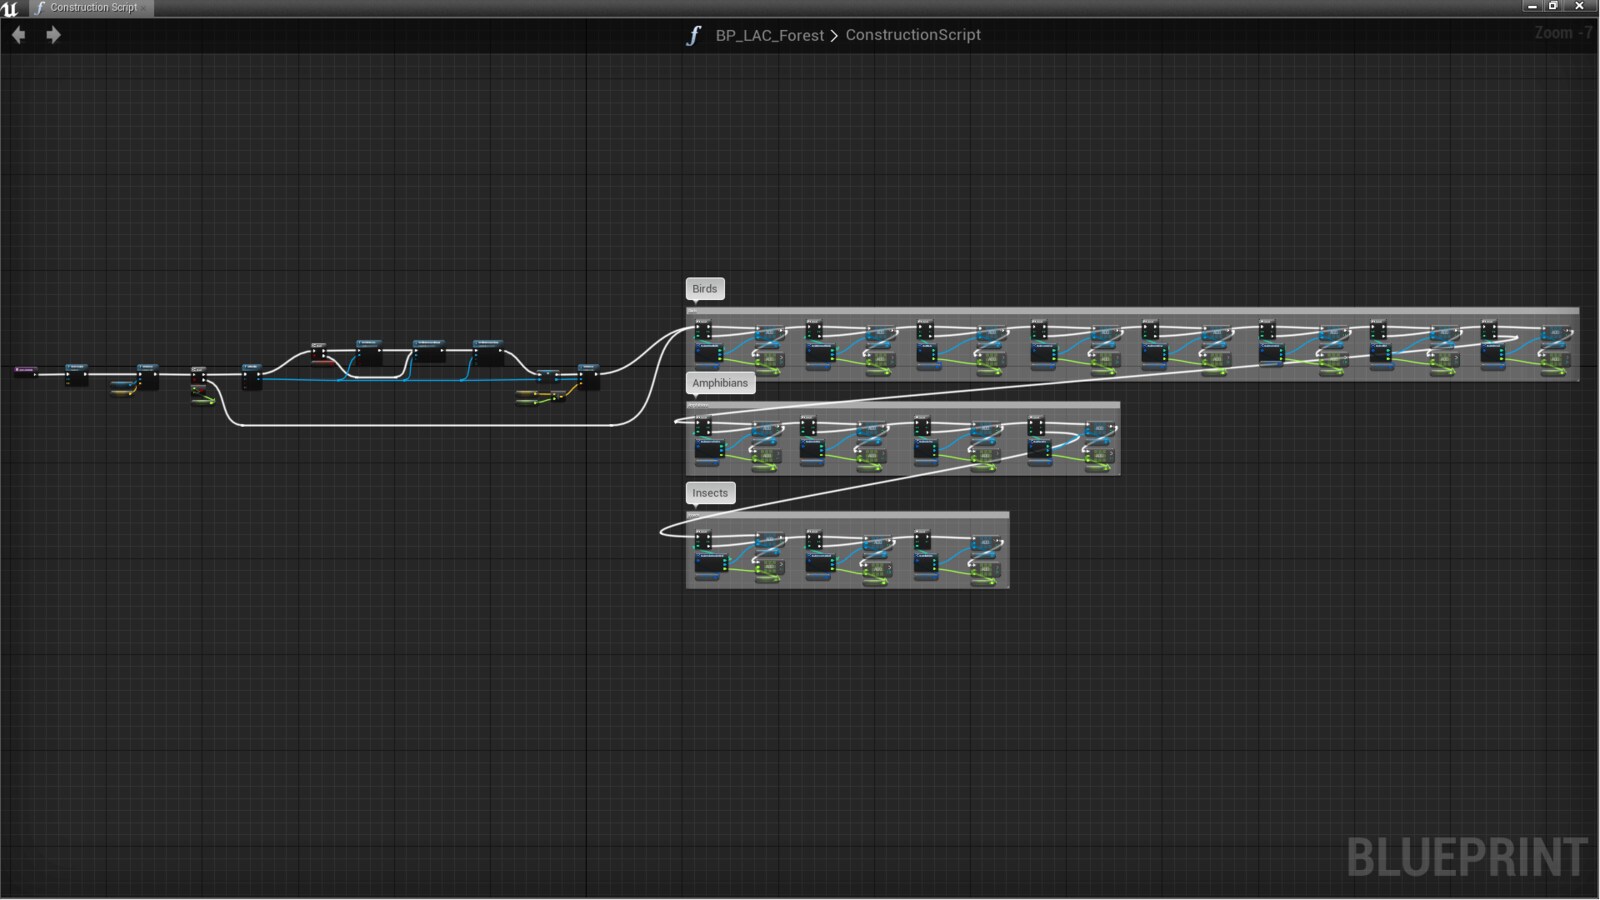
Task: Click the Amphibians comment box title bar
Action: [902, 405]
